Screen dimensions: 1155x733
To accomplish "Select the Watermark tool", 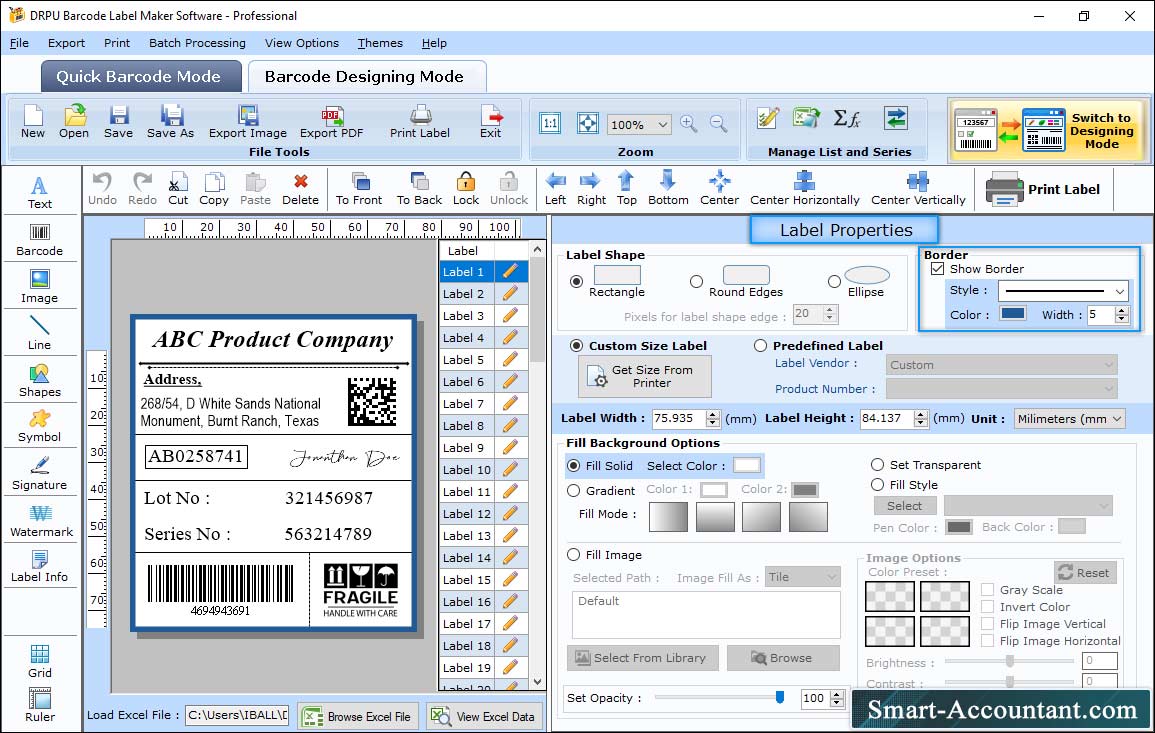I will point(41,521).
